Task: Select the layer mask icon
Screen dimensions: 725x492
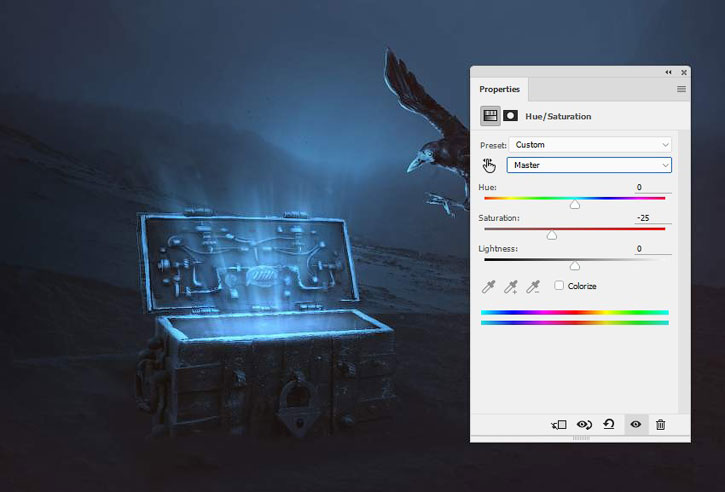Action: tap(510, 116)
